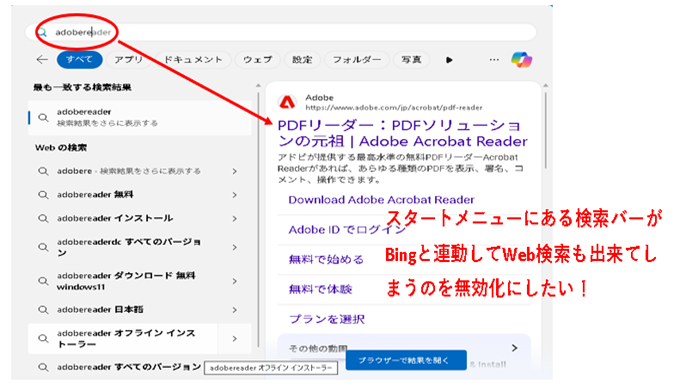Screen dimensions: 680x390
Task: Expand the 'adobereader オフライン インストーラー' chevron
Action: pos(235,338)
